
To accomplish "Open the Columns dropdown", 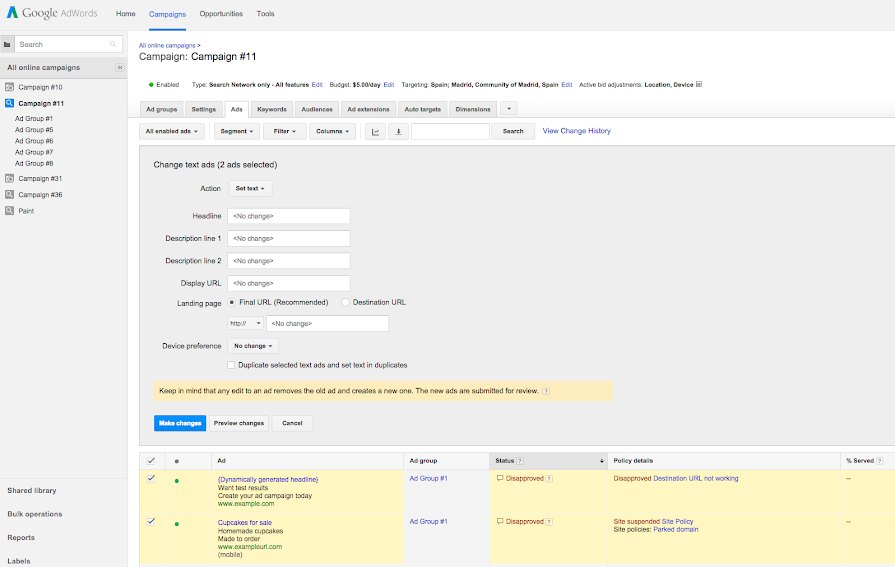I will (333, 131).
